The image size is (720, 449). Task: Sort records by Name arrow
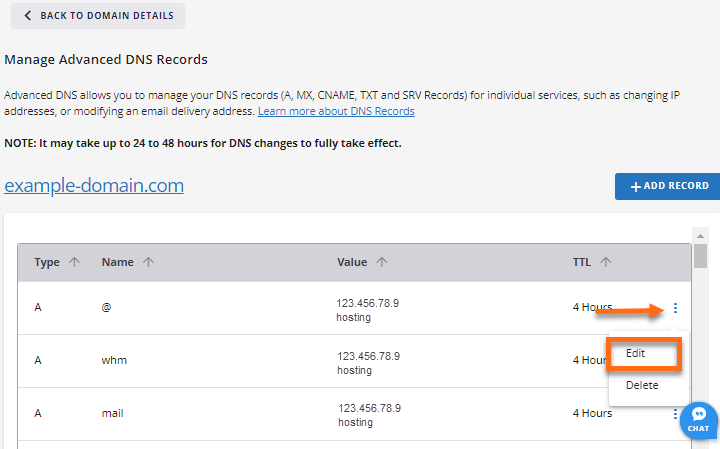(148, 263)
